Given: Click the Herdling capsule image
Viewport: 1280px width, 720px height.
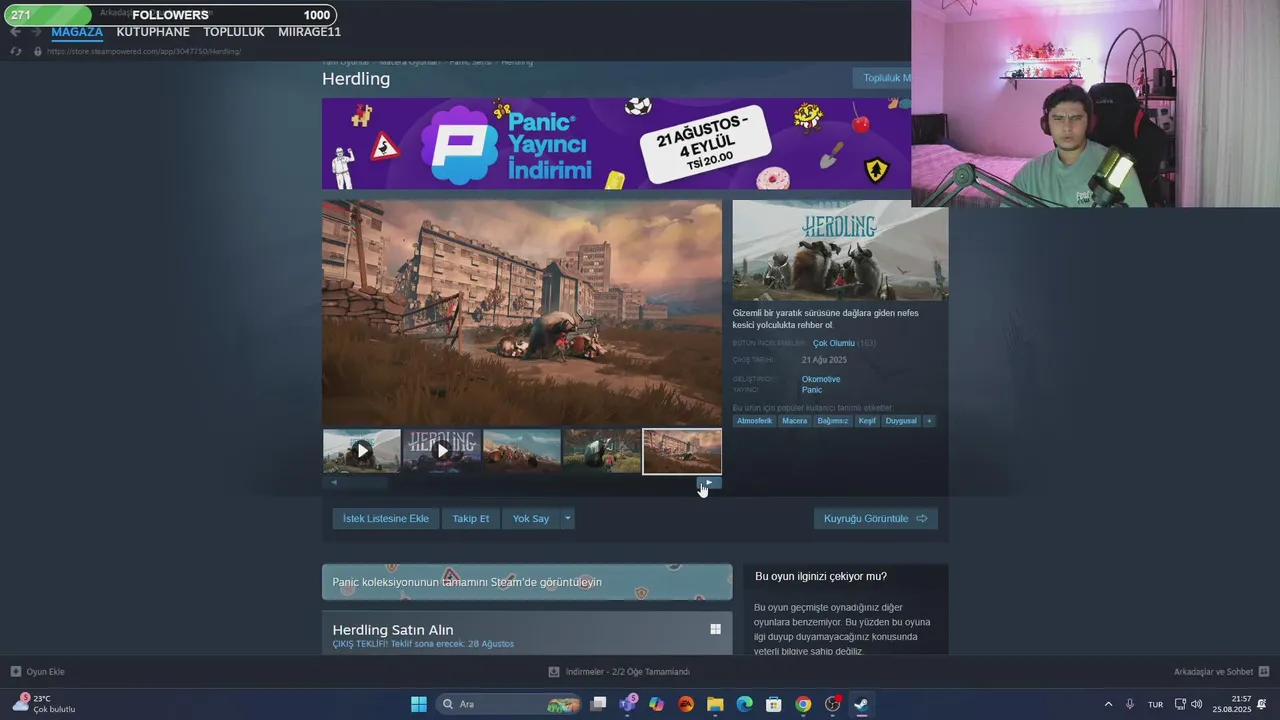Looking at the screenshot, I should pyautogui.click(x=840, y=250).
